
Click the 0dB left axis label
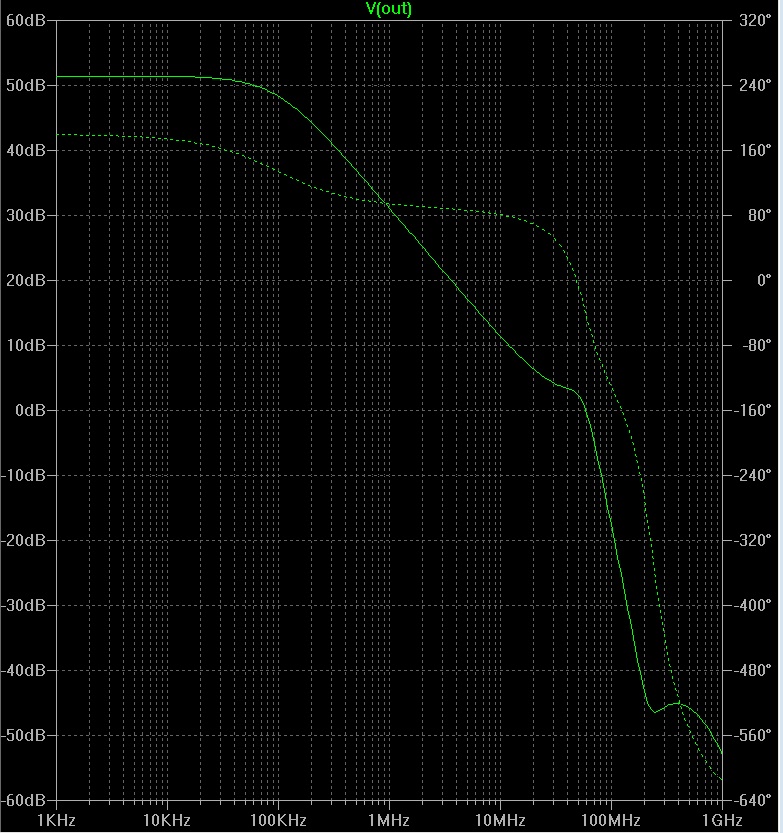pos(30,411)
